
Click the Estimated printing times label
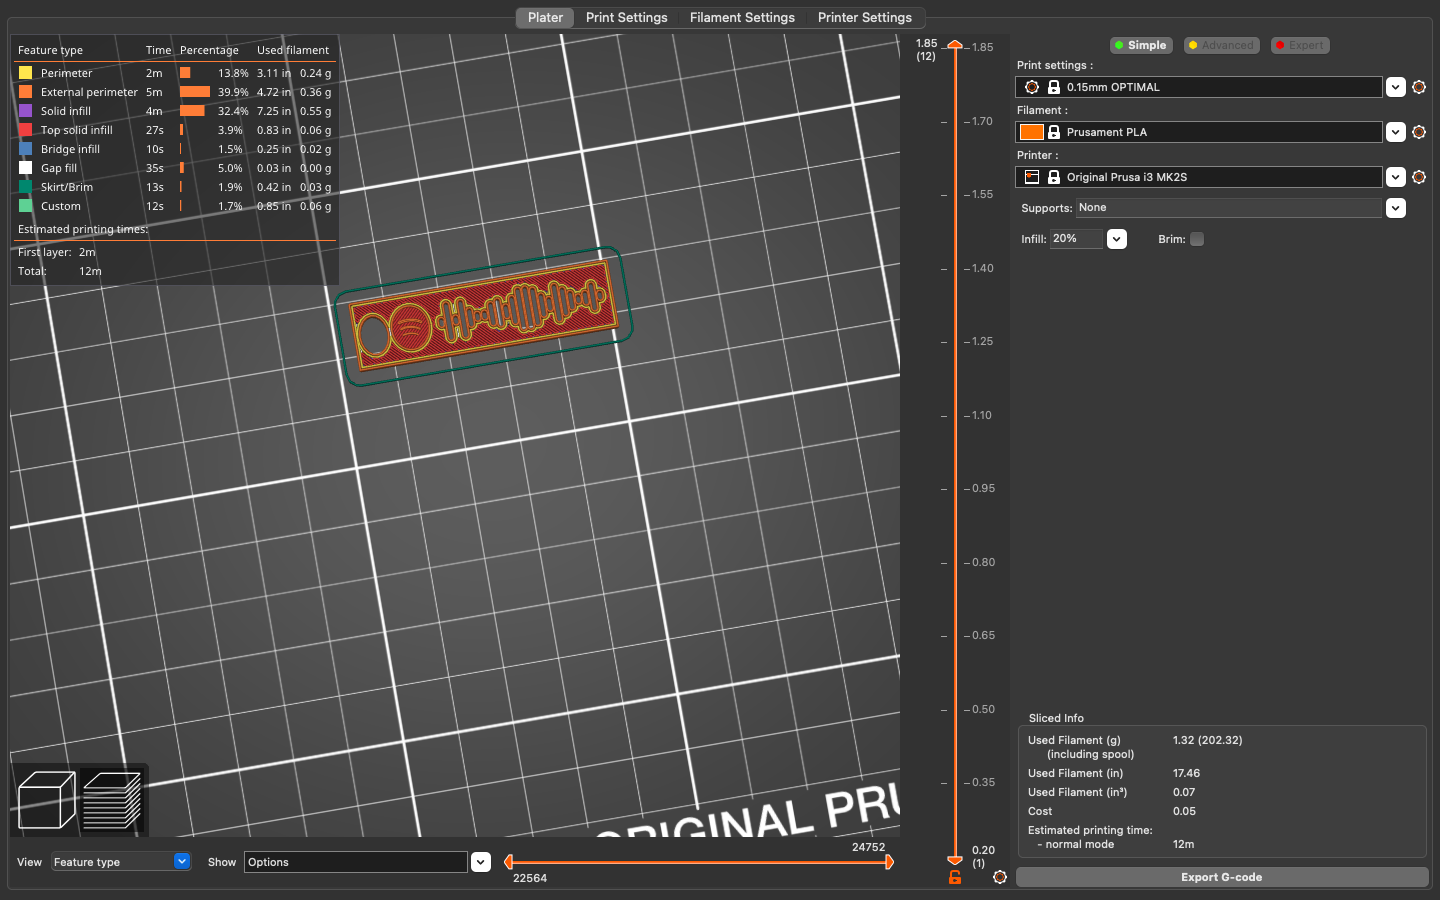83,229
